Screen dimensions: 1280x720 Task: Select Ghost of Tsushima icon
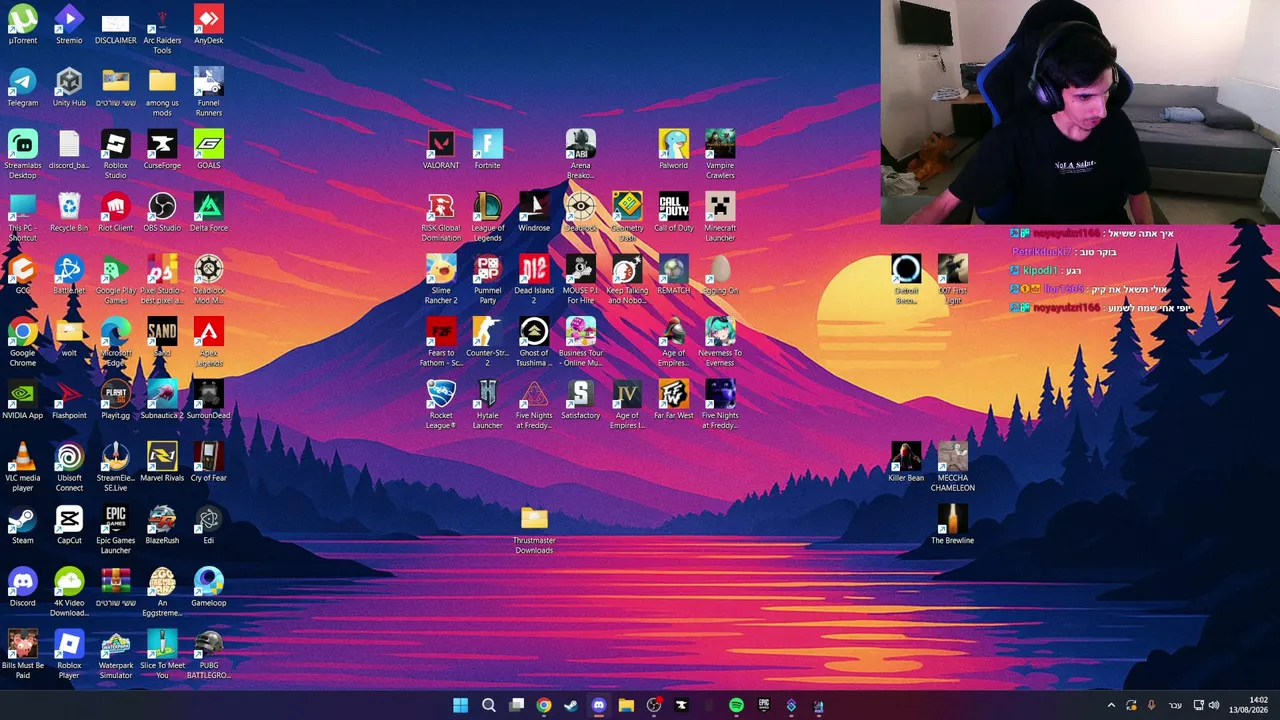534,343
